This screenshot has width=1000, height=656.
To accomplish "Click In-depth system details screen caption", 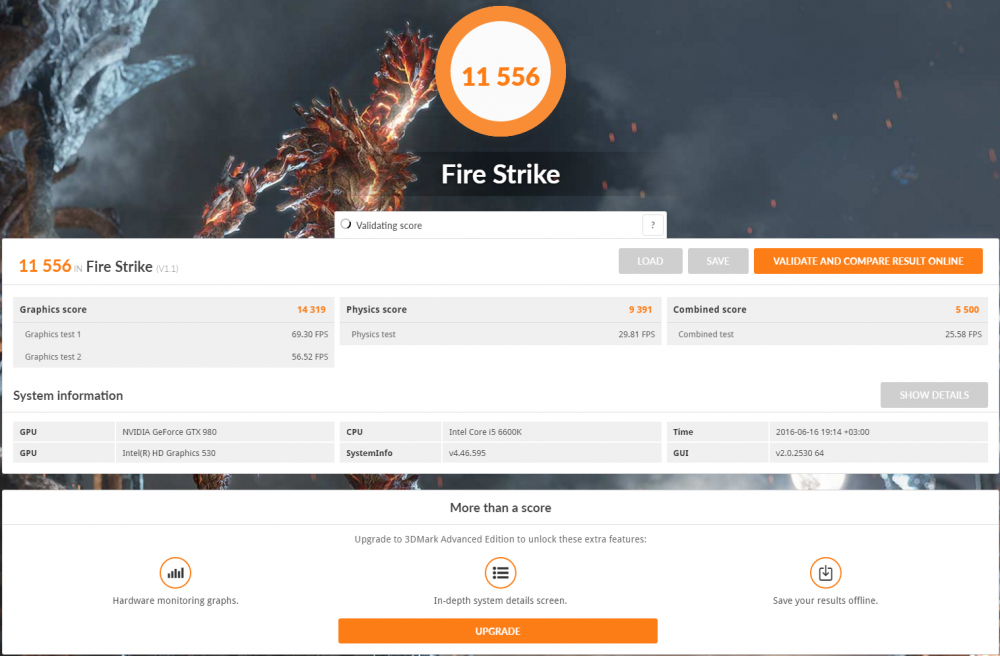I will coord(500,601).
